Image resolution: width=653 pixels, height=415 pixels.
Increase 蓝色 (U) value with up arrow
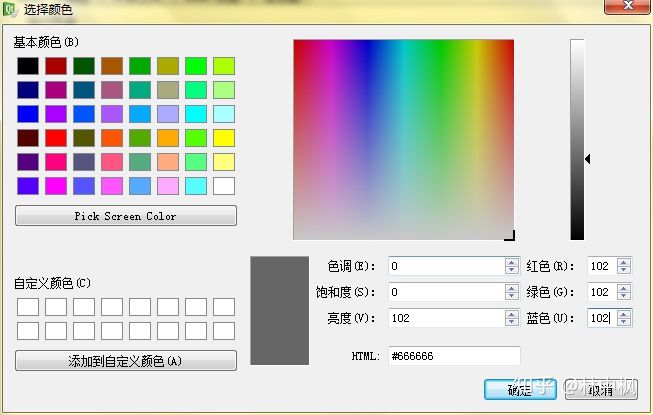[624, 314]
